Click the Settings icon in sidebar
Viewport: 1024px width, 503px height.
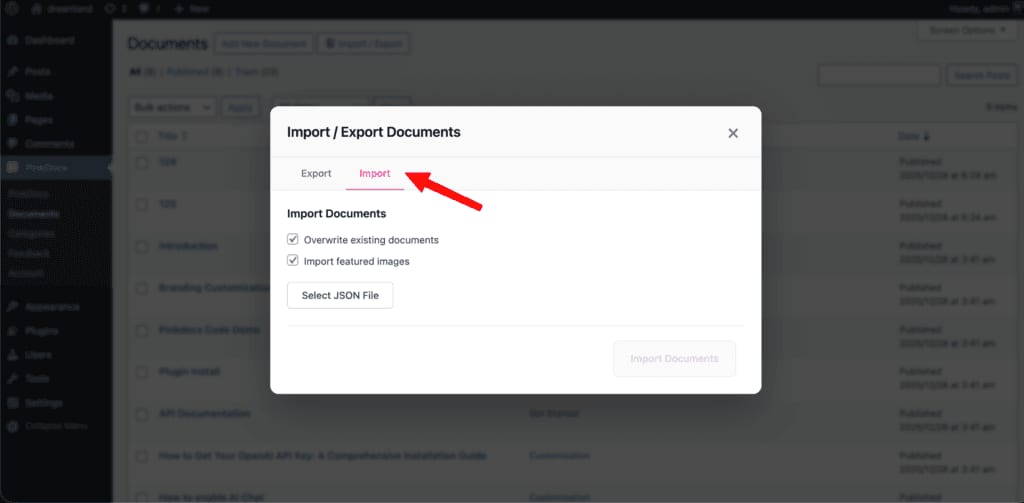coord(12,403)
